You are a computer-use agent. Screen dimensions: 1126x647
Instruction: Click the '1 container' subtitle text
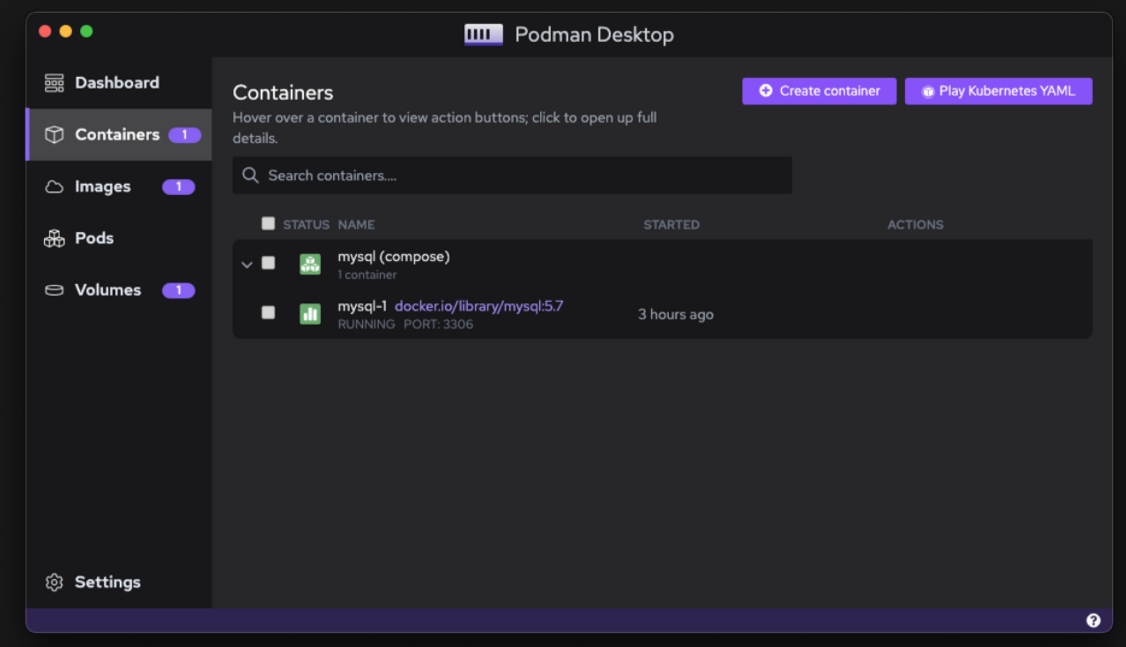(367, 275)
